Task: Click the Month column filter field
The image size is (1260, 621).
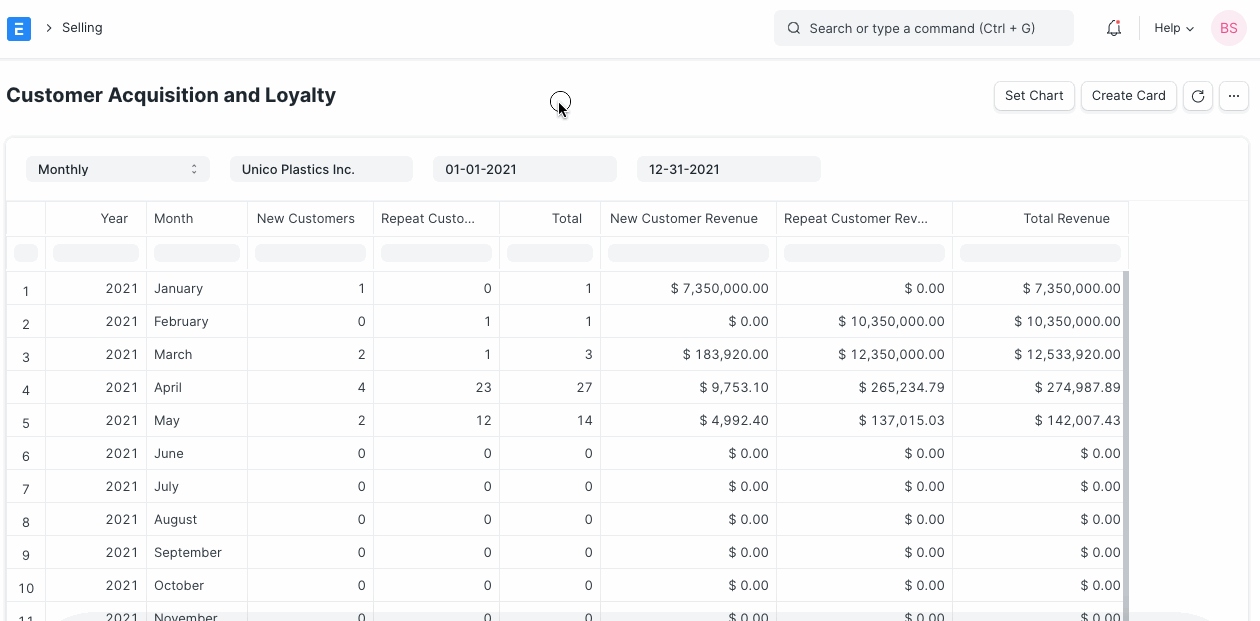Action: click(x=196, y=252)
